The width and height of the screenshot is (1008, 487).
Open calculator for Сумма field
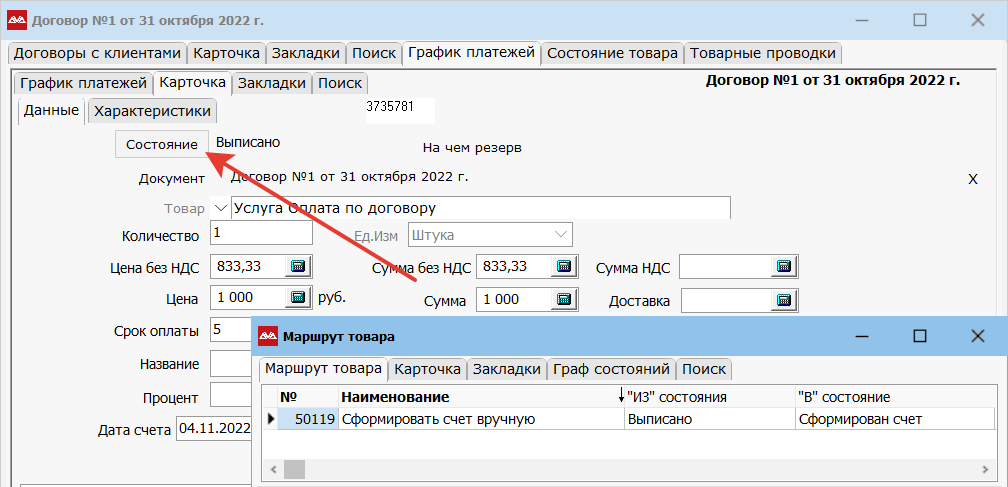[x=564, y=299]
